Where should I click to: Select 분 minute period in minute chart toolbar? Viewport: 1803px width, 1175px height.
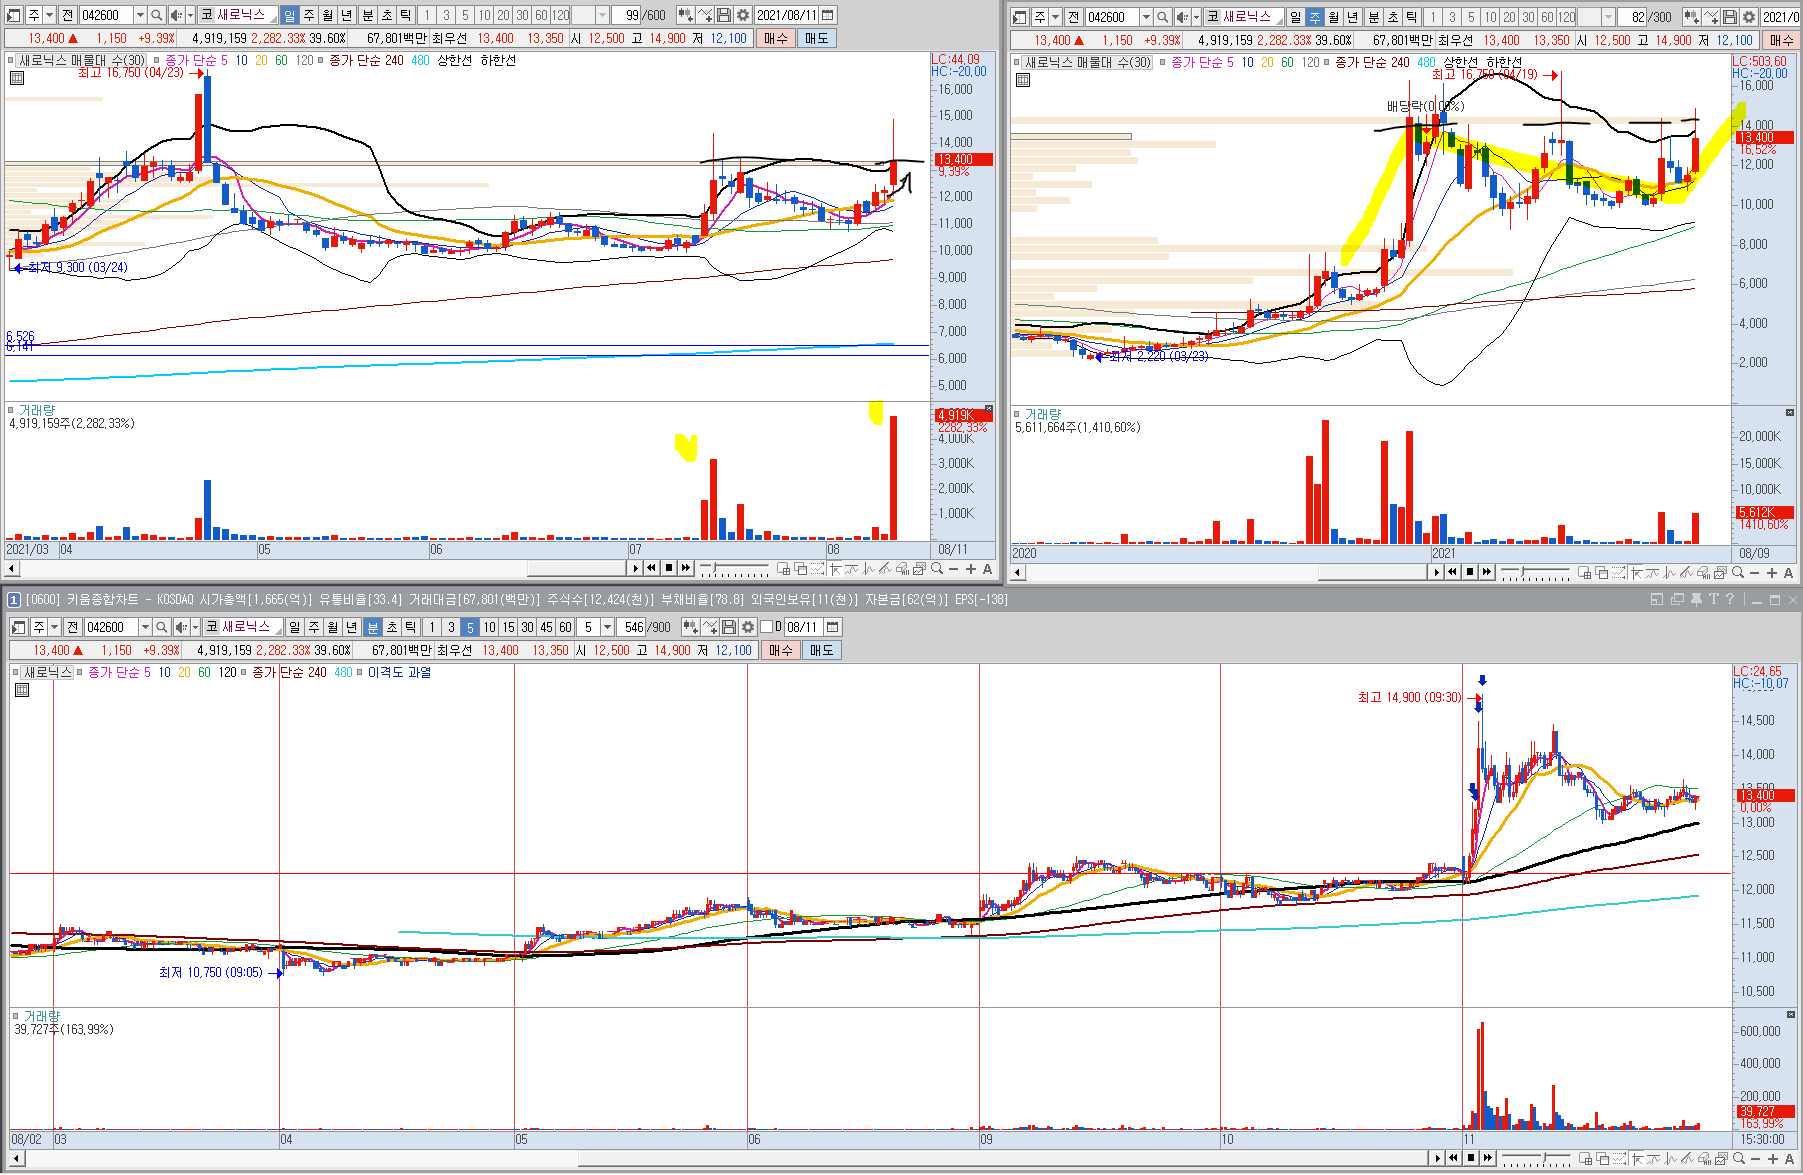tap(372, 627)
